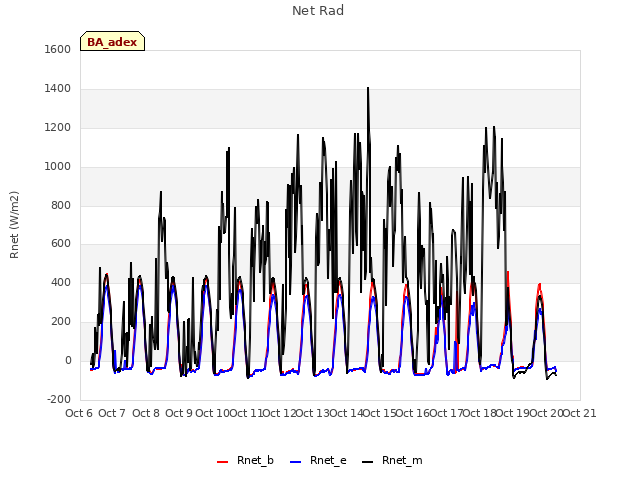This screenshot has height=480, width=640.
Task: Click the Oct 7 x-axis label
Action: [112, 413]
